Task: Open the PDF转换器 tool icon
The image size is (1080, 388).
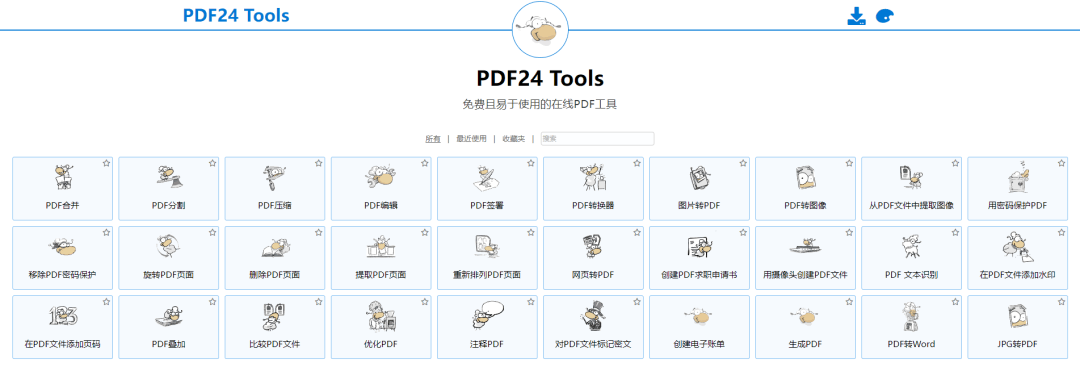Action: tap(593, 178)
